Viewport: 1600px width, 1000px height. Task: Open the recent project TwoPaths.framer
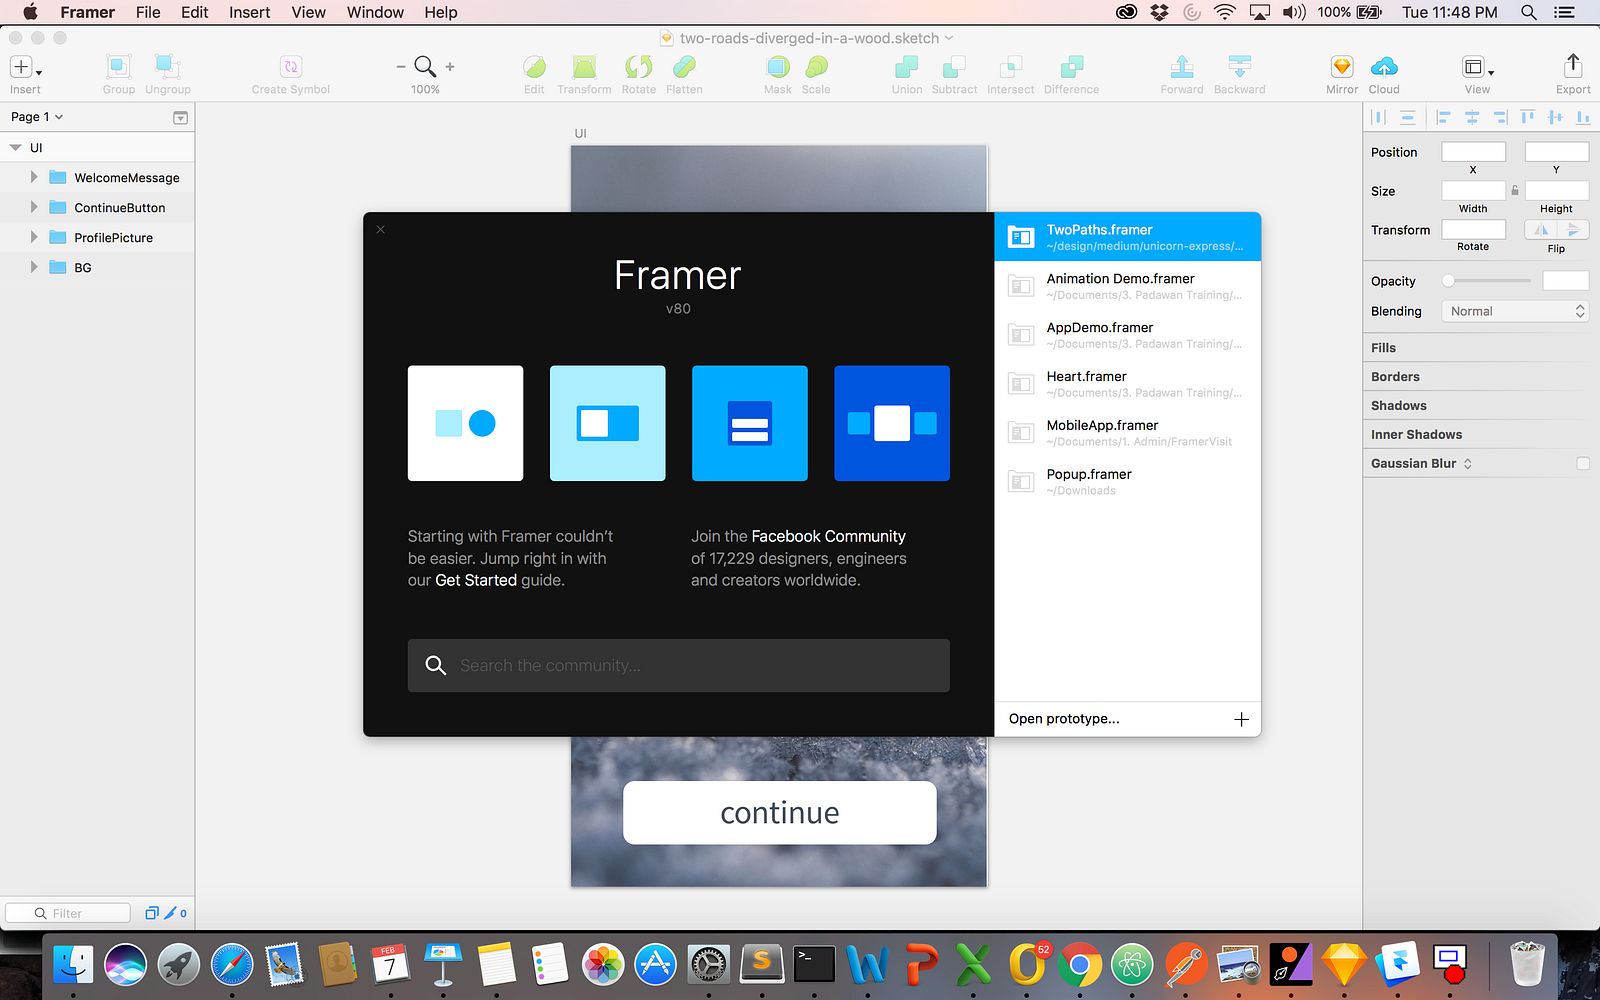1128,237
